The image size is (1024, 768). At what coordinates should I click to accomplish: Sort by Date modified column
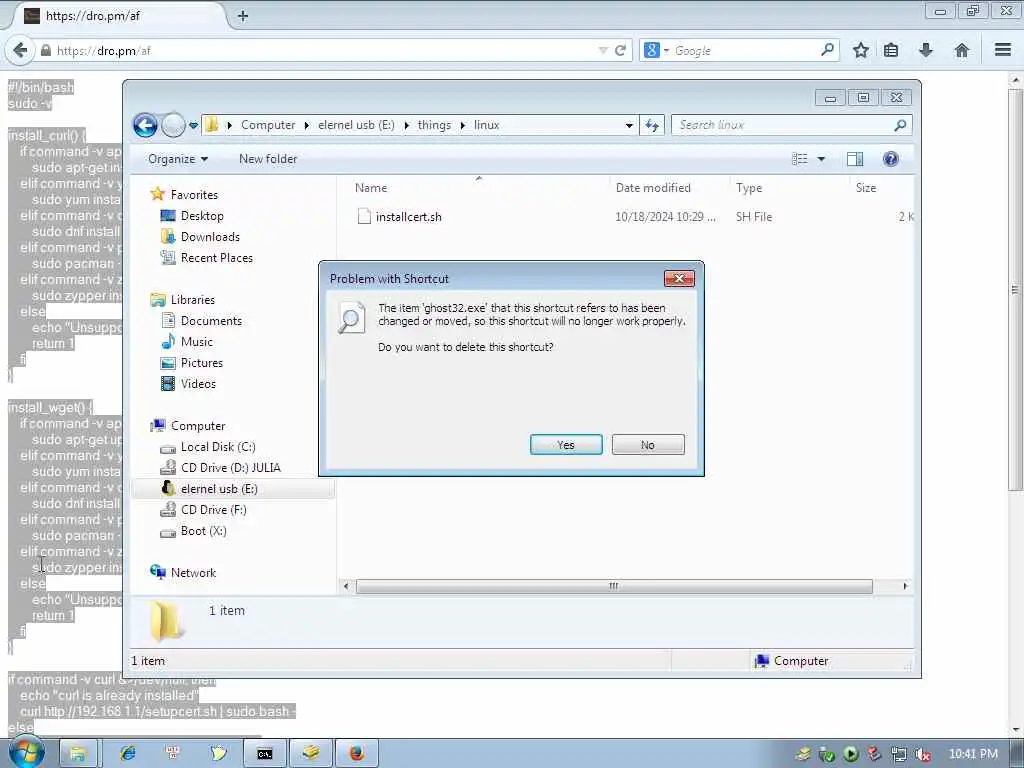653,187
